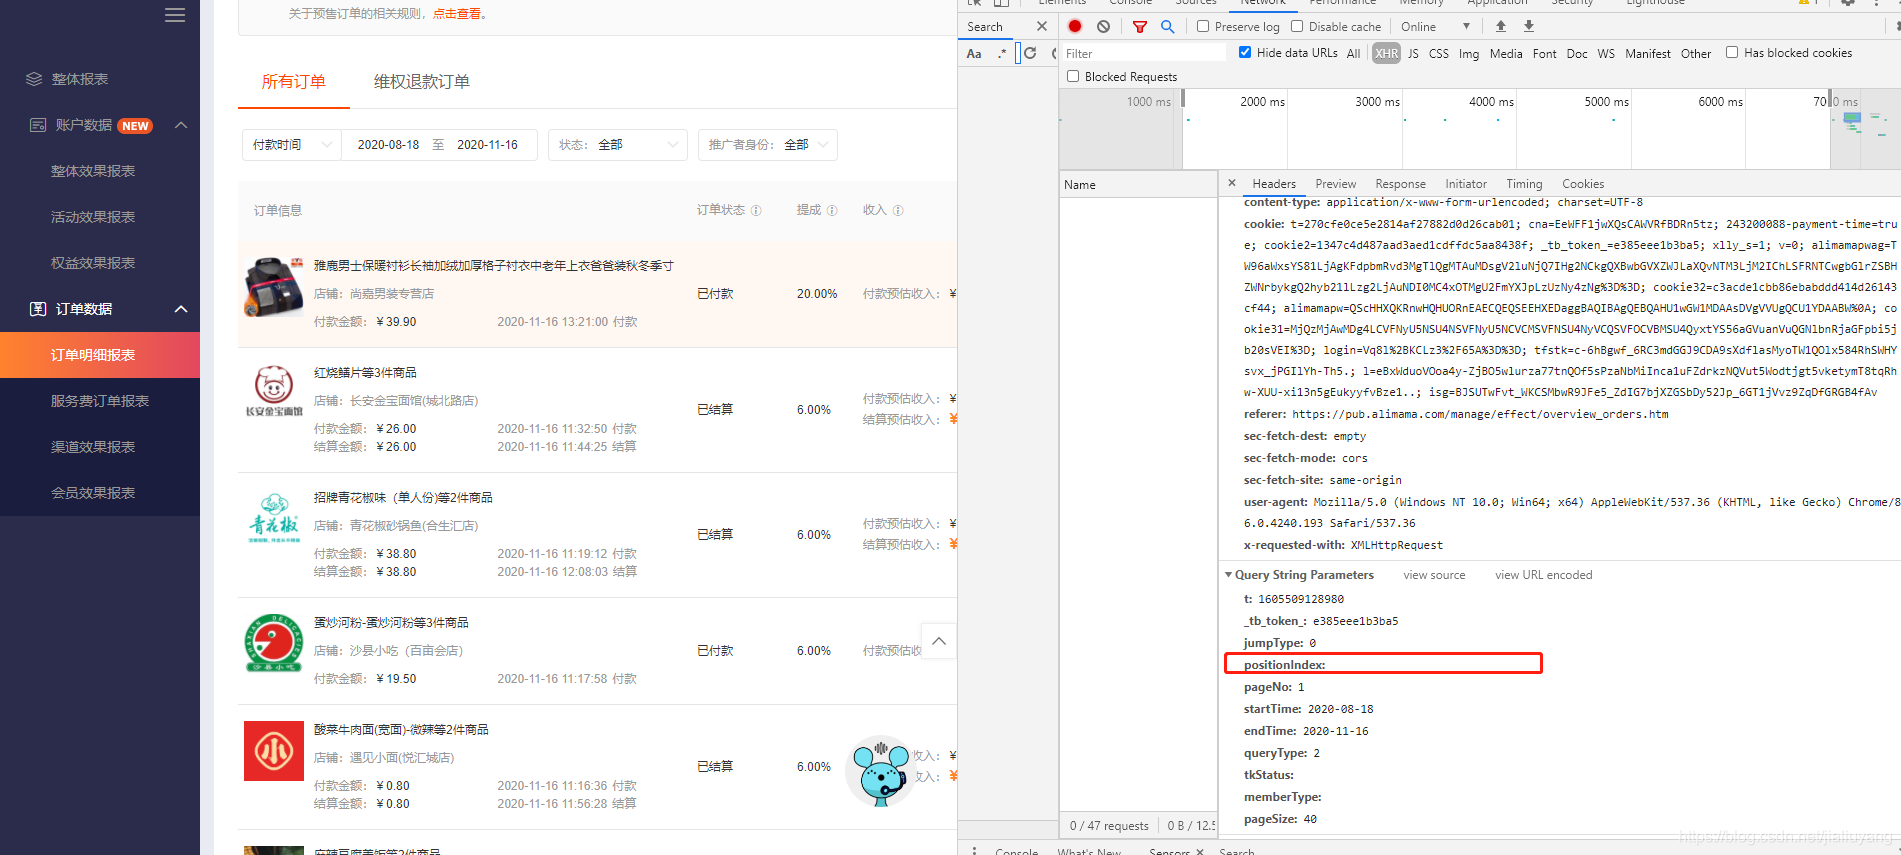The width and height of the screenshot is (1901, 855).
Task: Switch to the 所有订单 tab
Action: (294, 82)
